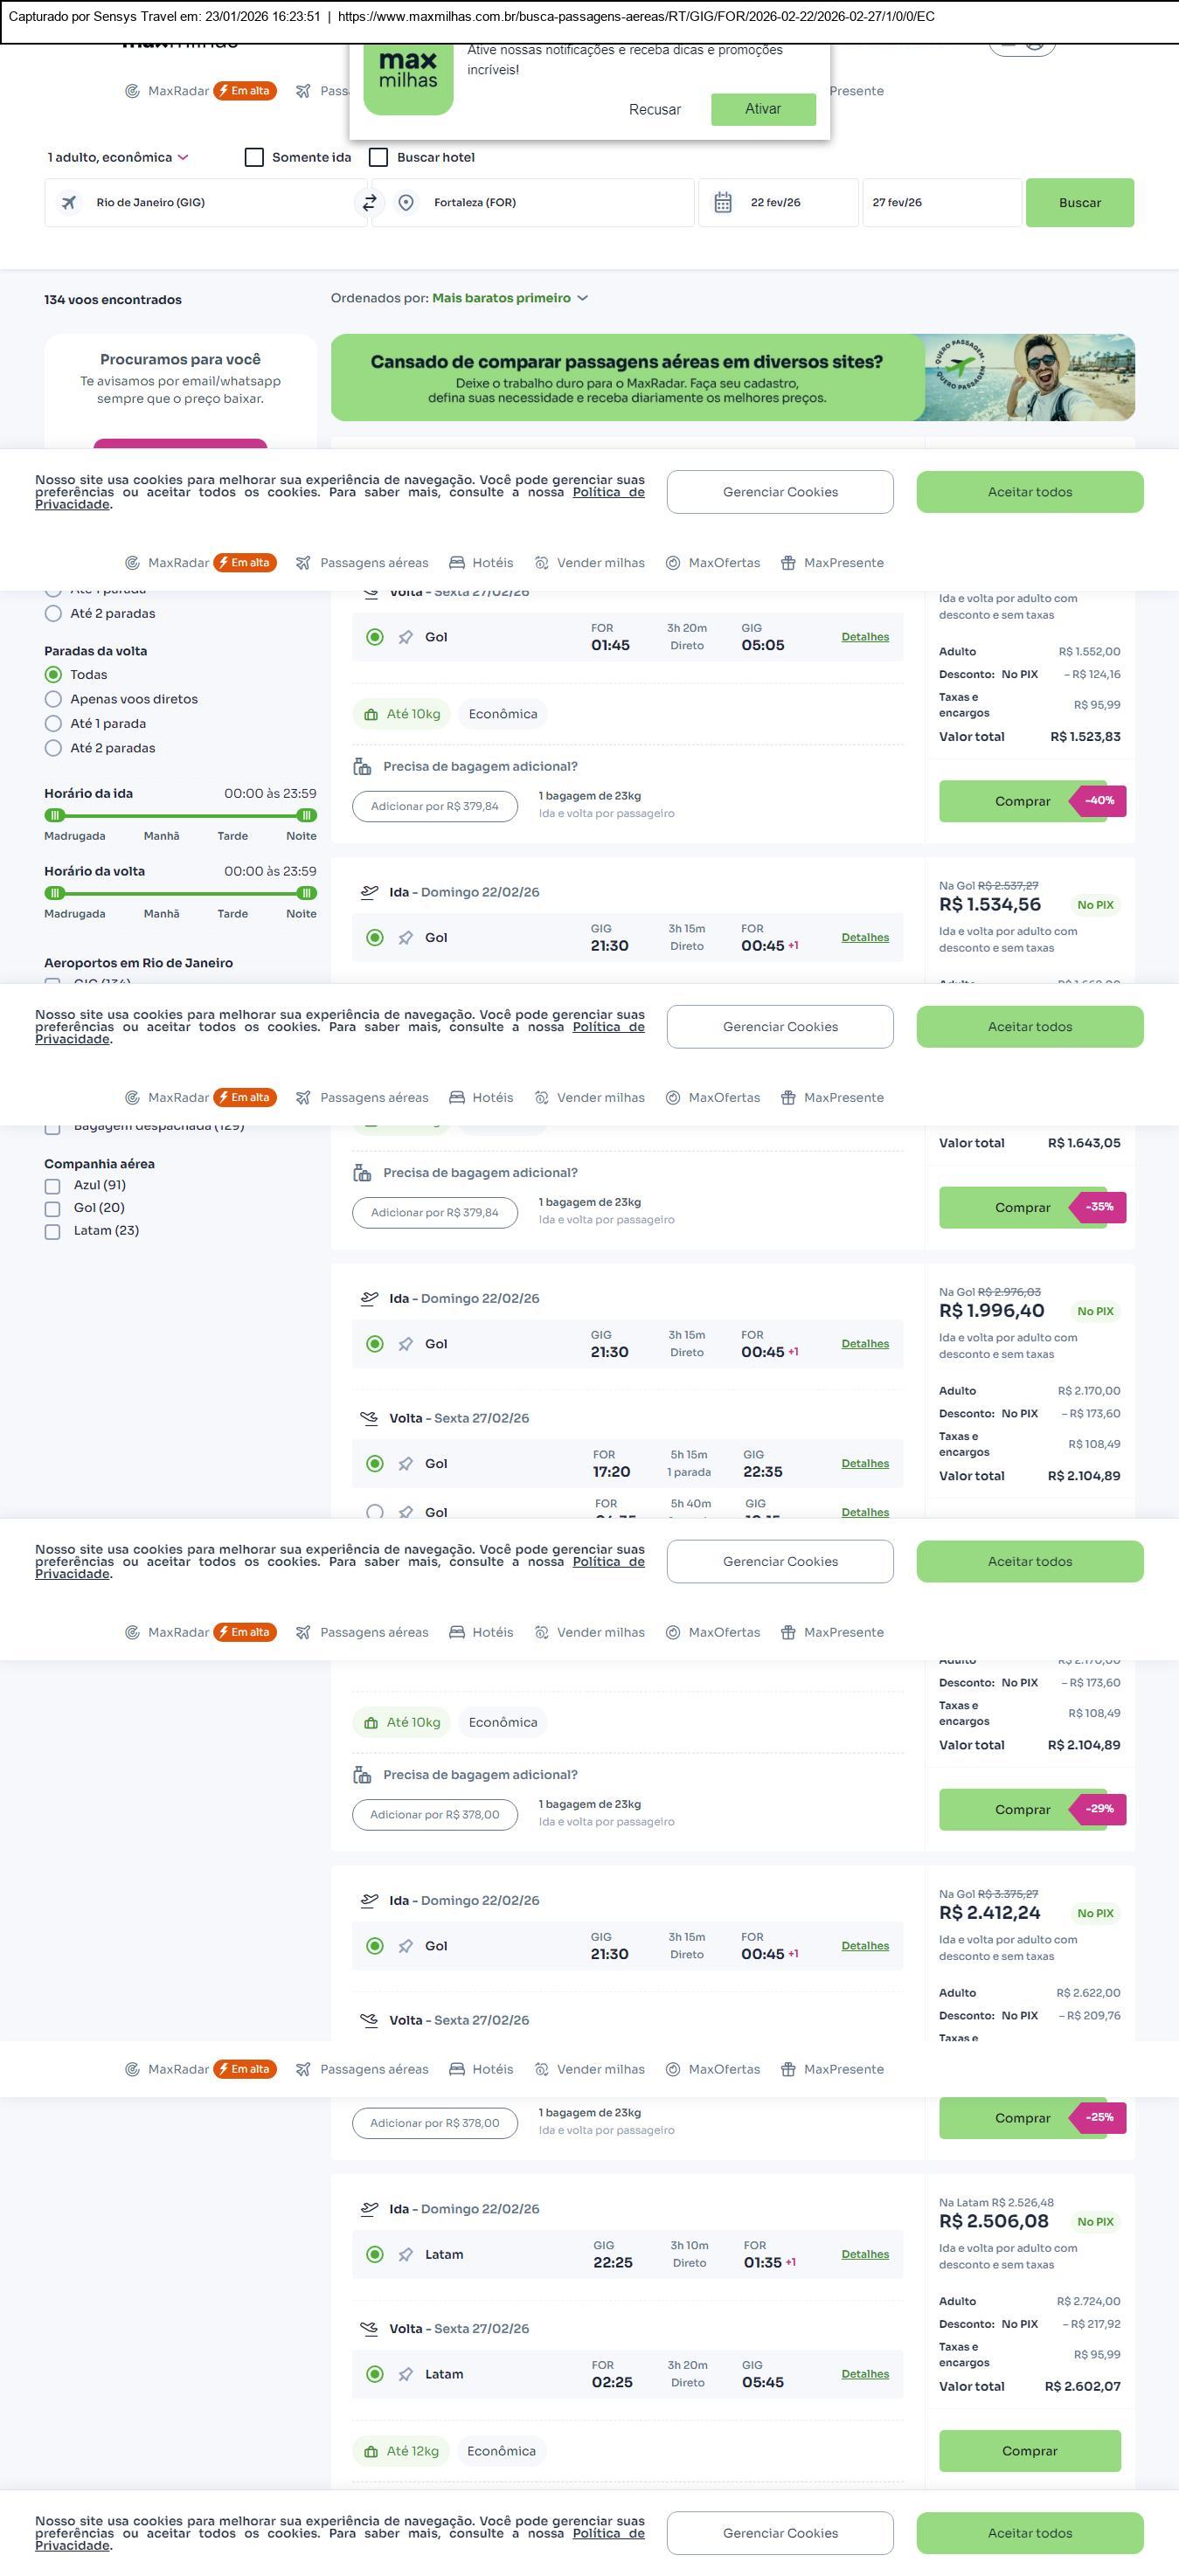1179x2576 pixels.
Task: Click the location pin icon in the destination field
Action: (x=406, y=203)
